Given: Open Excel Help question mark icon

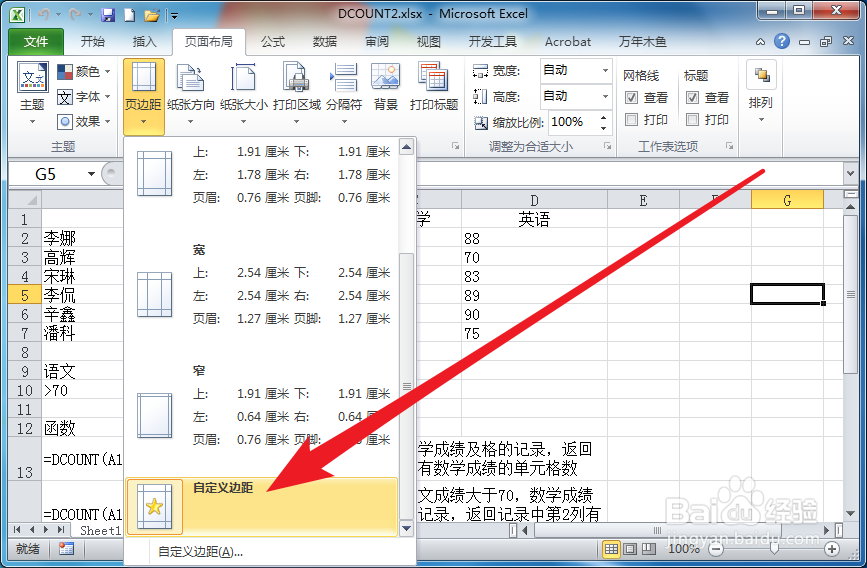Looking at the screenshot, I should pos(781,41).
